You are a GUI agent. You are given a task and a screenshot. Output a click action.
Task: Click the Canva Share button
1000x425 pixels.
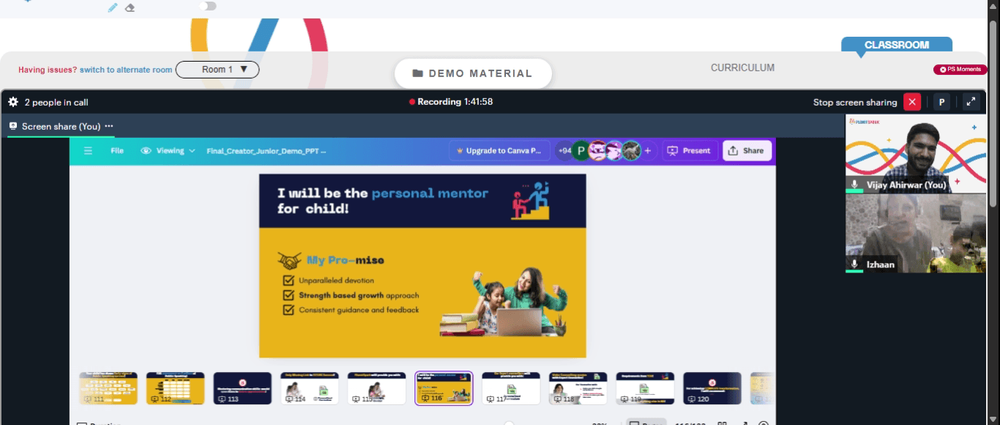point(747,151)
